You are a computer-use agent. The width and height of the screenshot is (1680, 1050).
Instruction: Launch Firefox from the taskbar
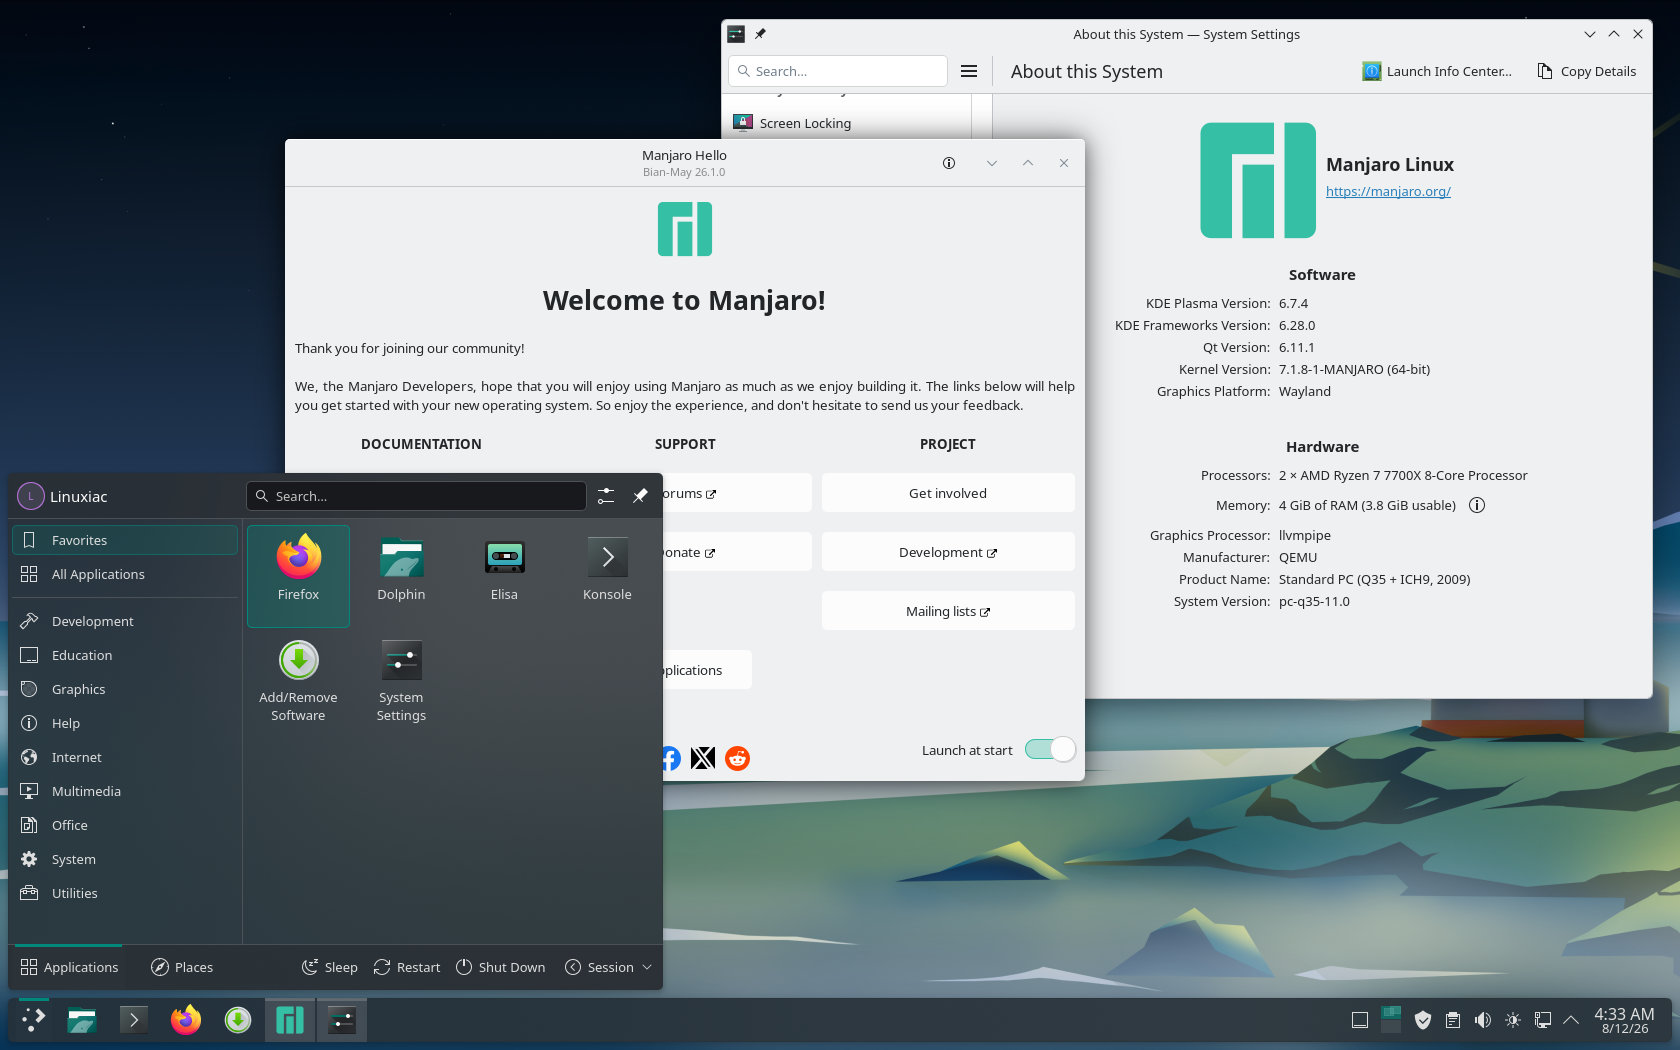tap(186, 1020)
